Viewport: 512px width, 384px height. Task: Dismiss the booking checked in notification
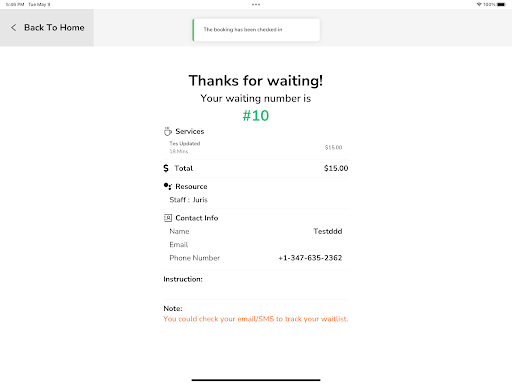tap(256, 30)
